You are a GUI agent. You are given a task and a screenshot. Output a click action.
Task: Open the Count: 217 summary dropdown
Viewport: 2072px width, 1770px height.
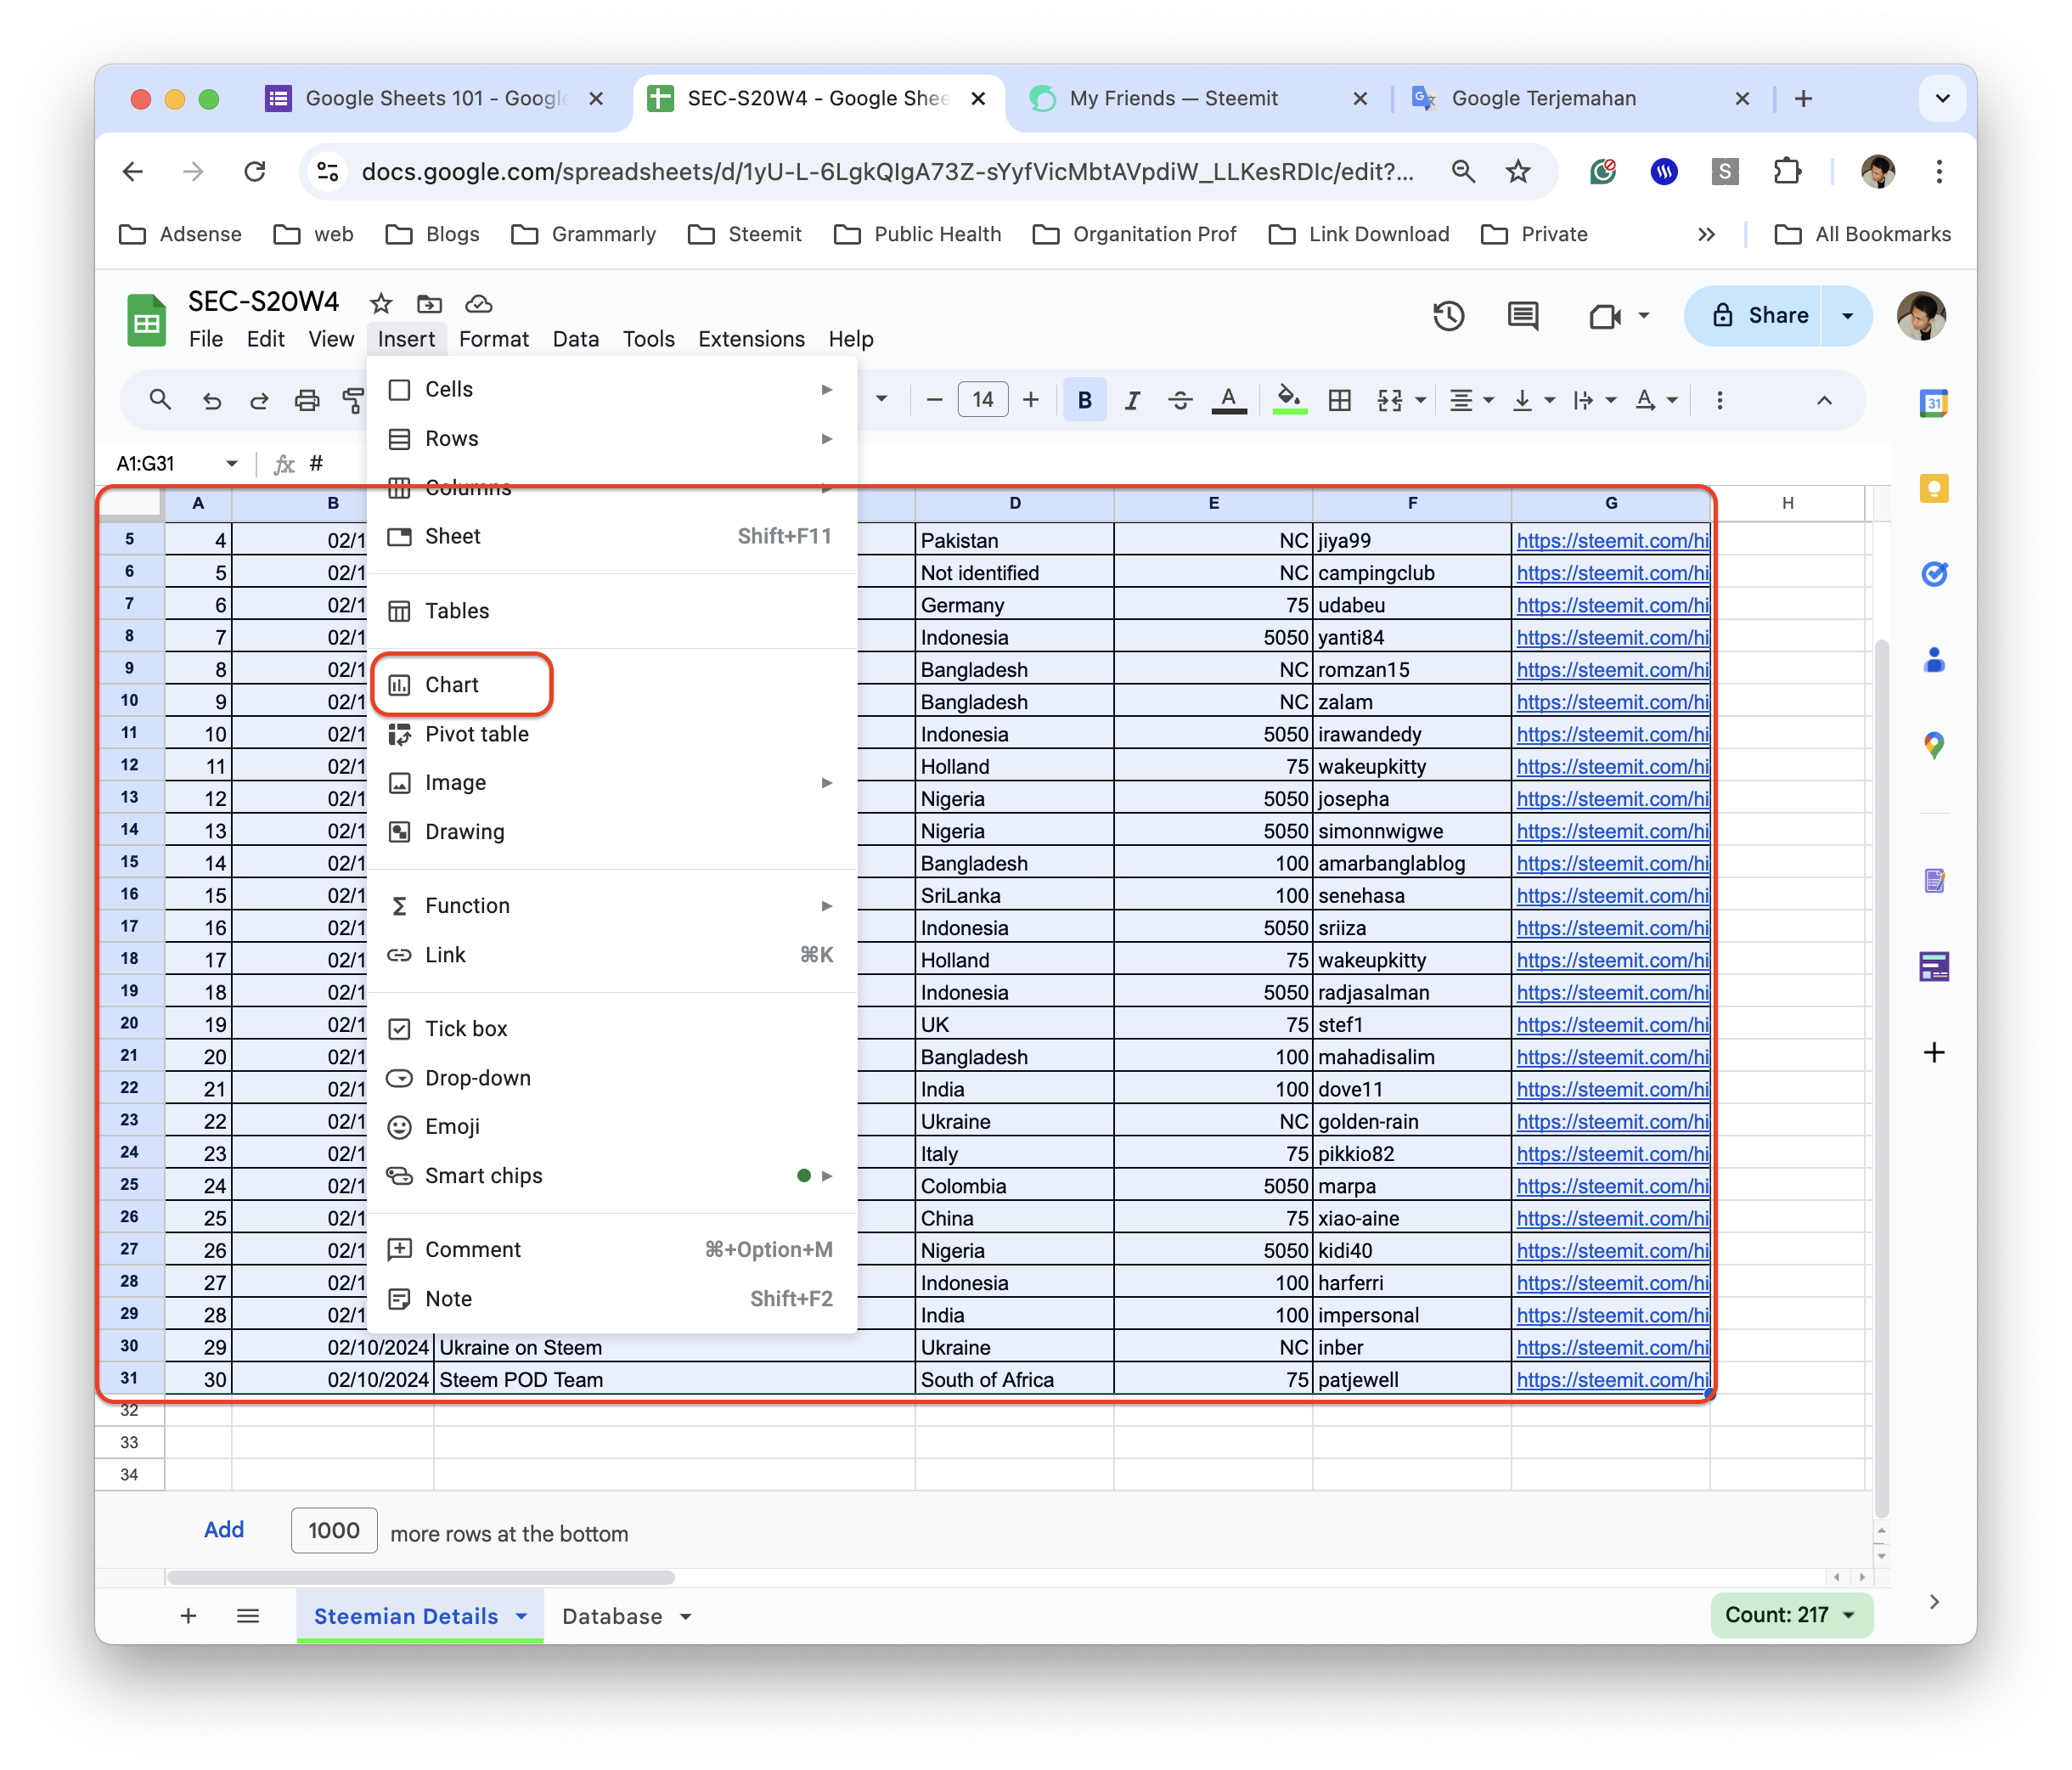pyautogui.click(x=1790, y=1615)
